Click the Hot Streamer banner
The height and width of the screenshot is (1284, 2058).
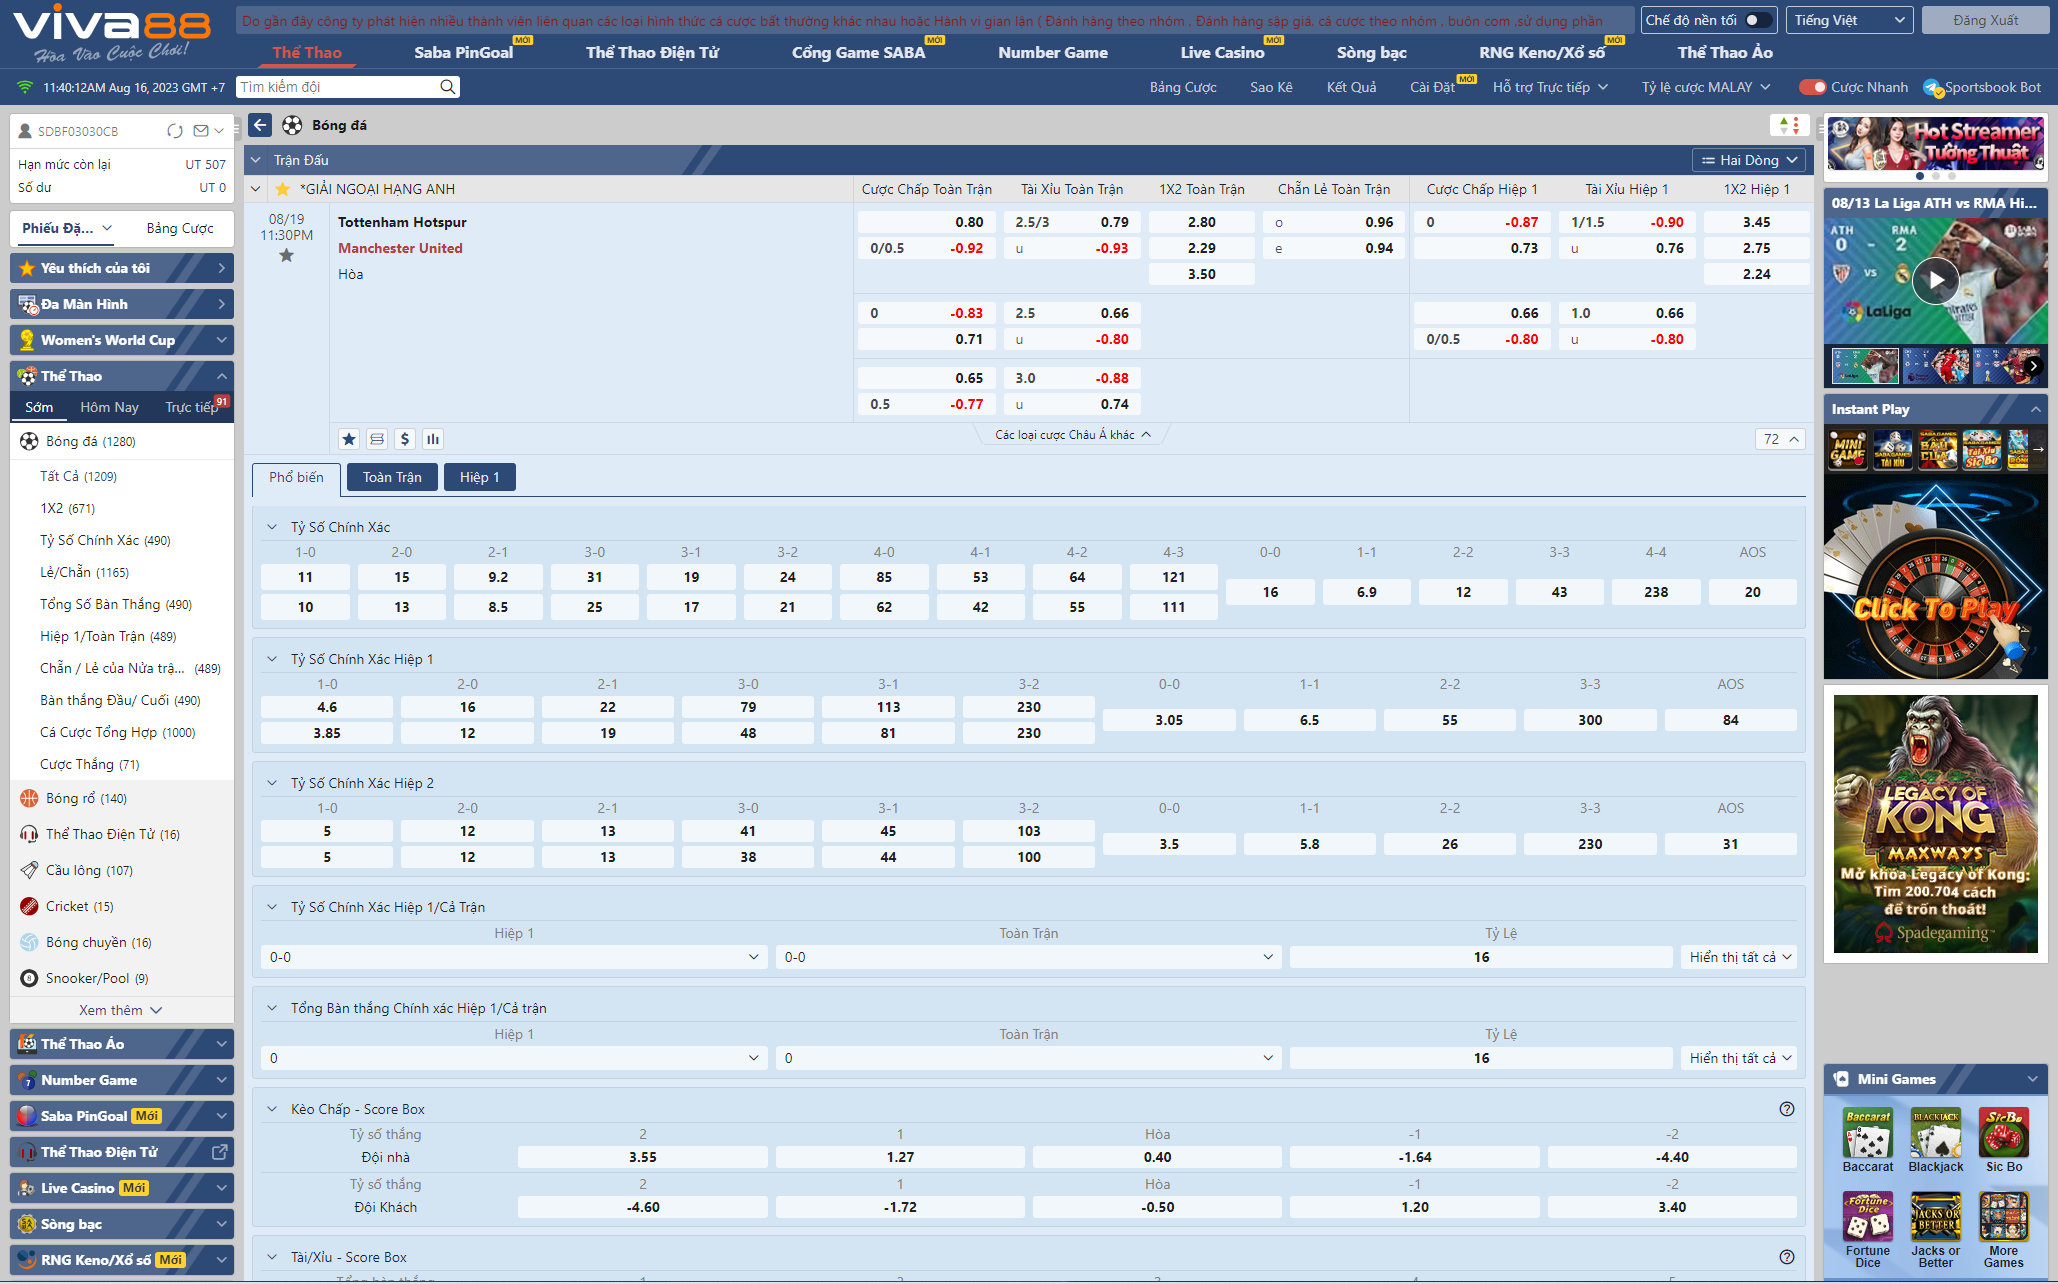1936,143
